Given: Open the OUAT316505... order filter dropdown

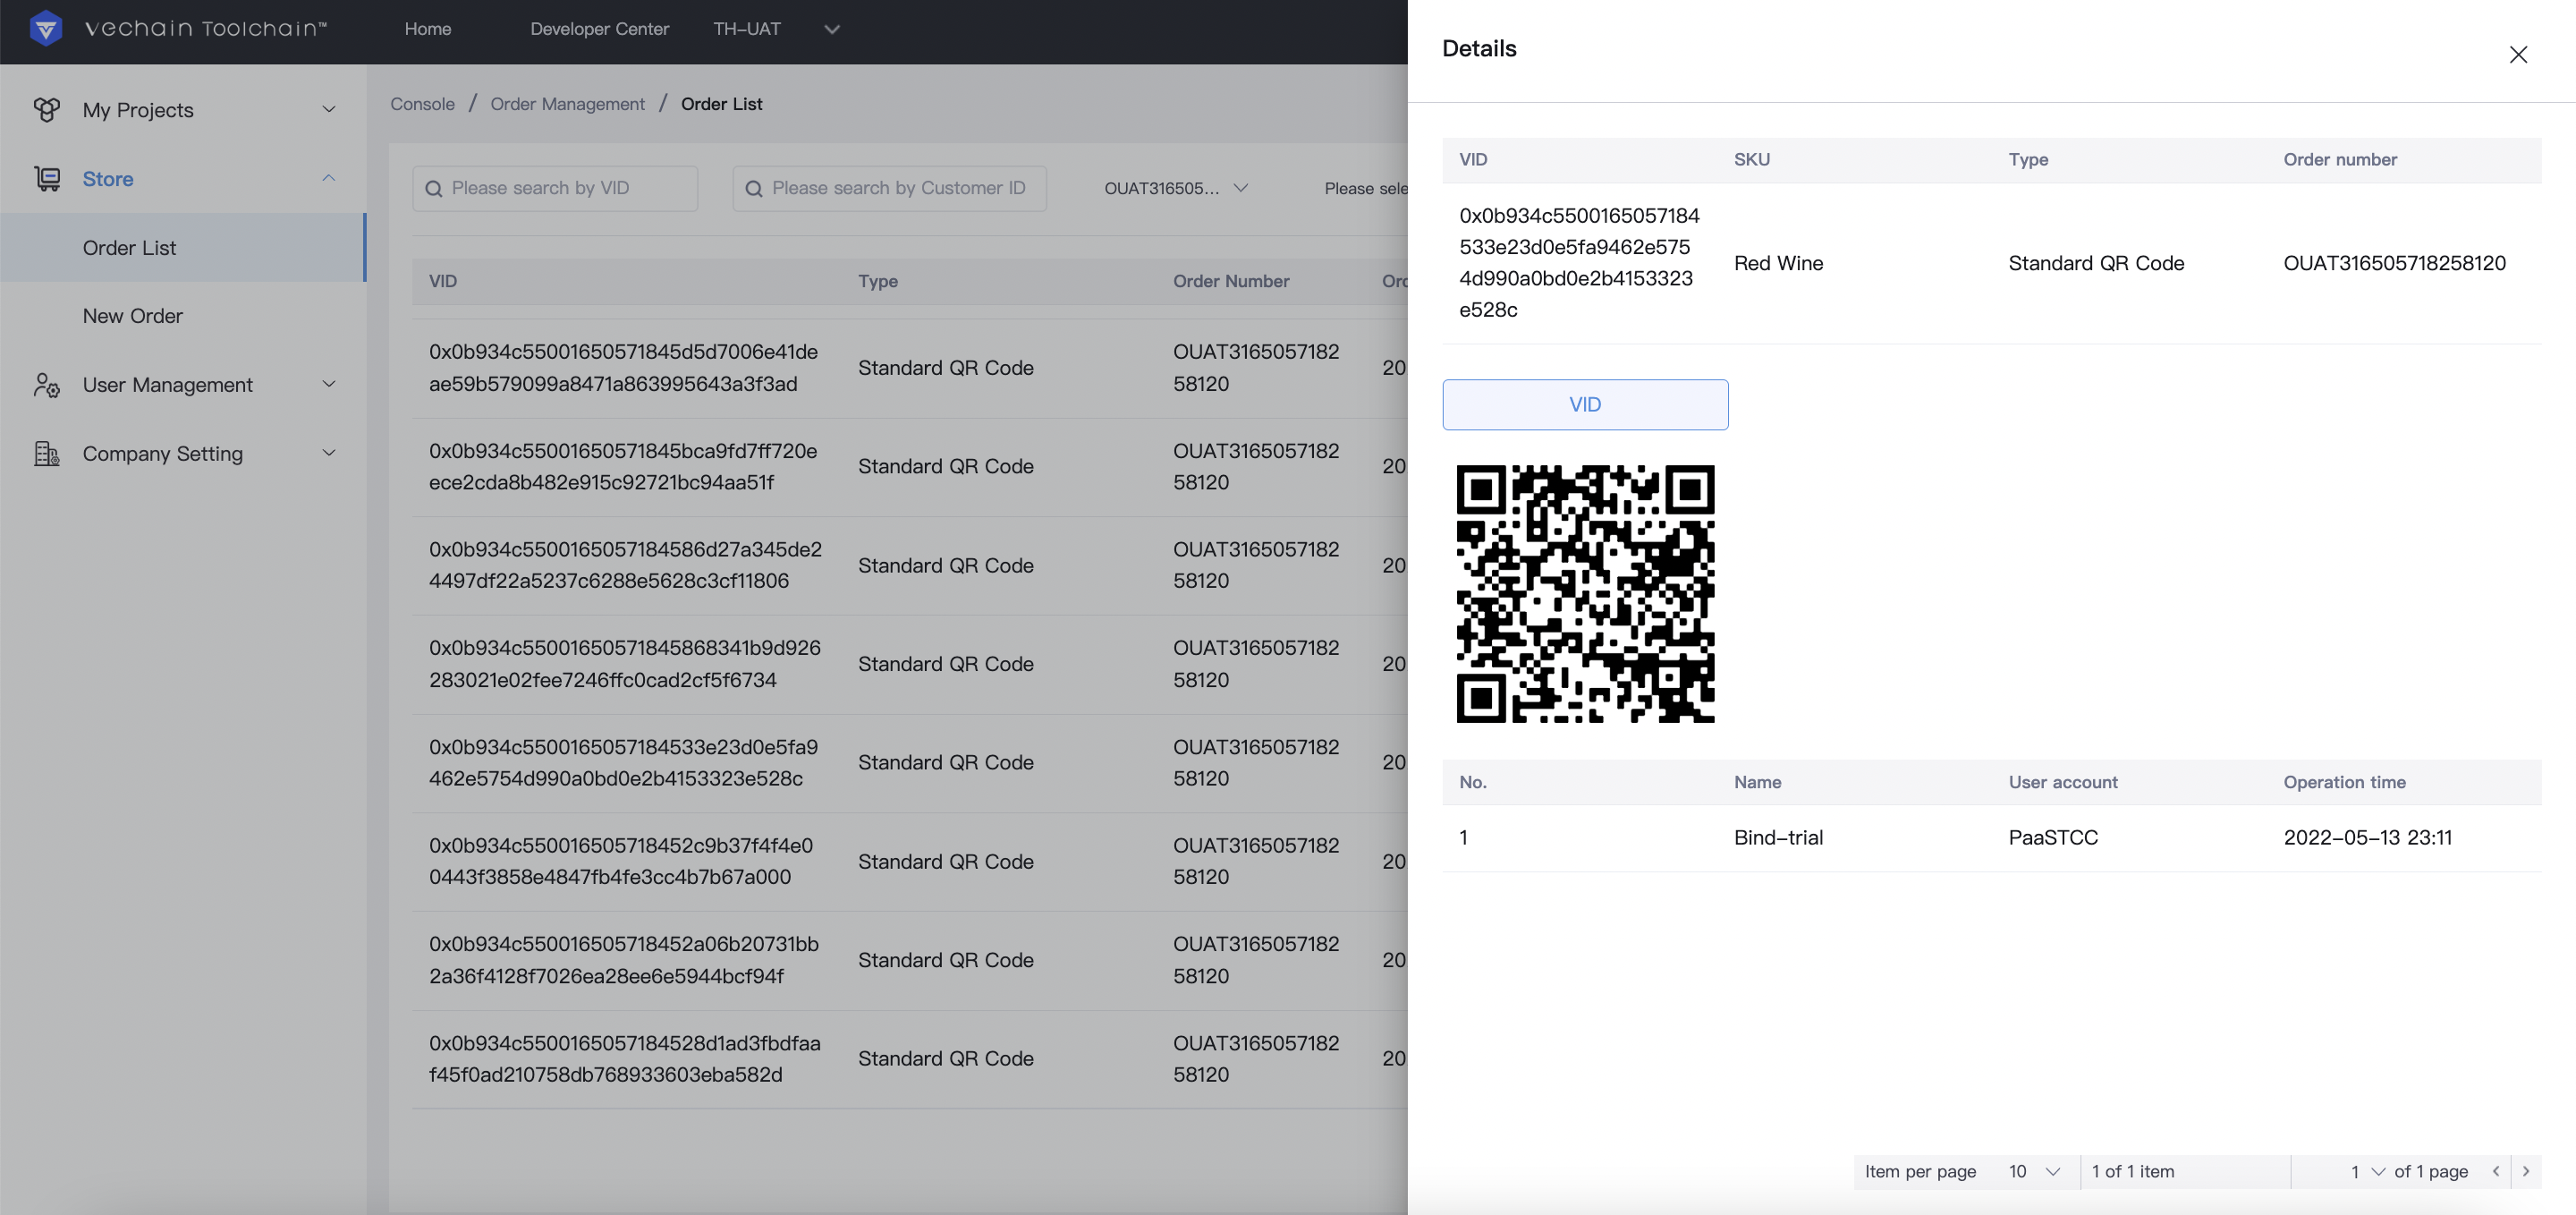Looking at the screenshot, I should [1176, 189].
